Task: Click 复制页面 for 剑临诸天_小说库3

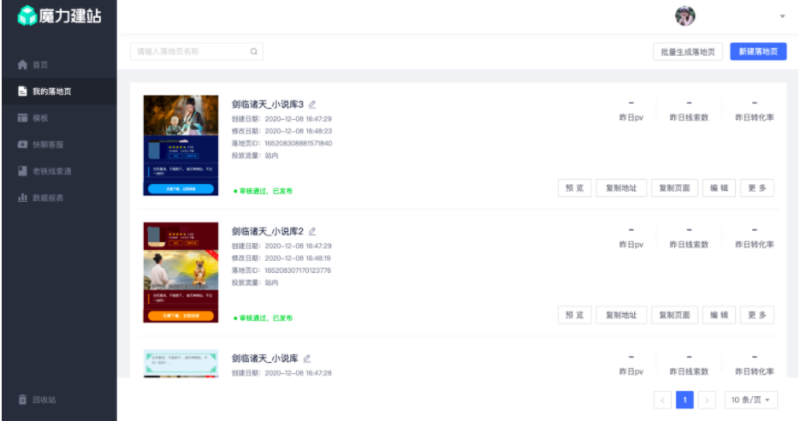Action: 674,188
